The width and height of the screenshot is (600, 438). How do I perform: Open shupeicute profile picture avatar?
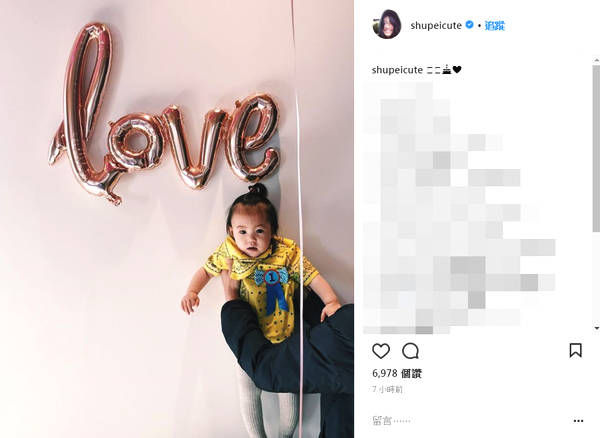(x=387, y=24)
